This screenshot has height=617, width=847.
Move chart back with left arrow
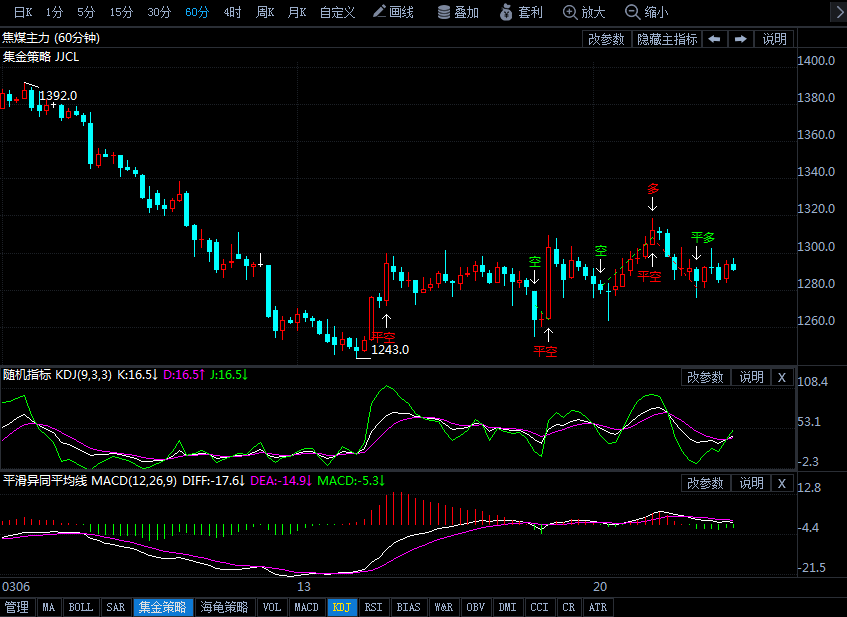pos(714,39)
